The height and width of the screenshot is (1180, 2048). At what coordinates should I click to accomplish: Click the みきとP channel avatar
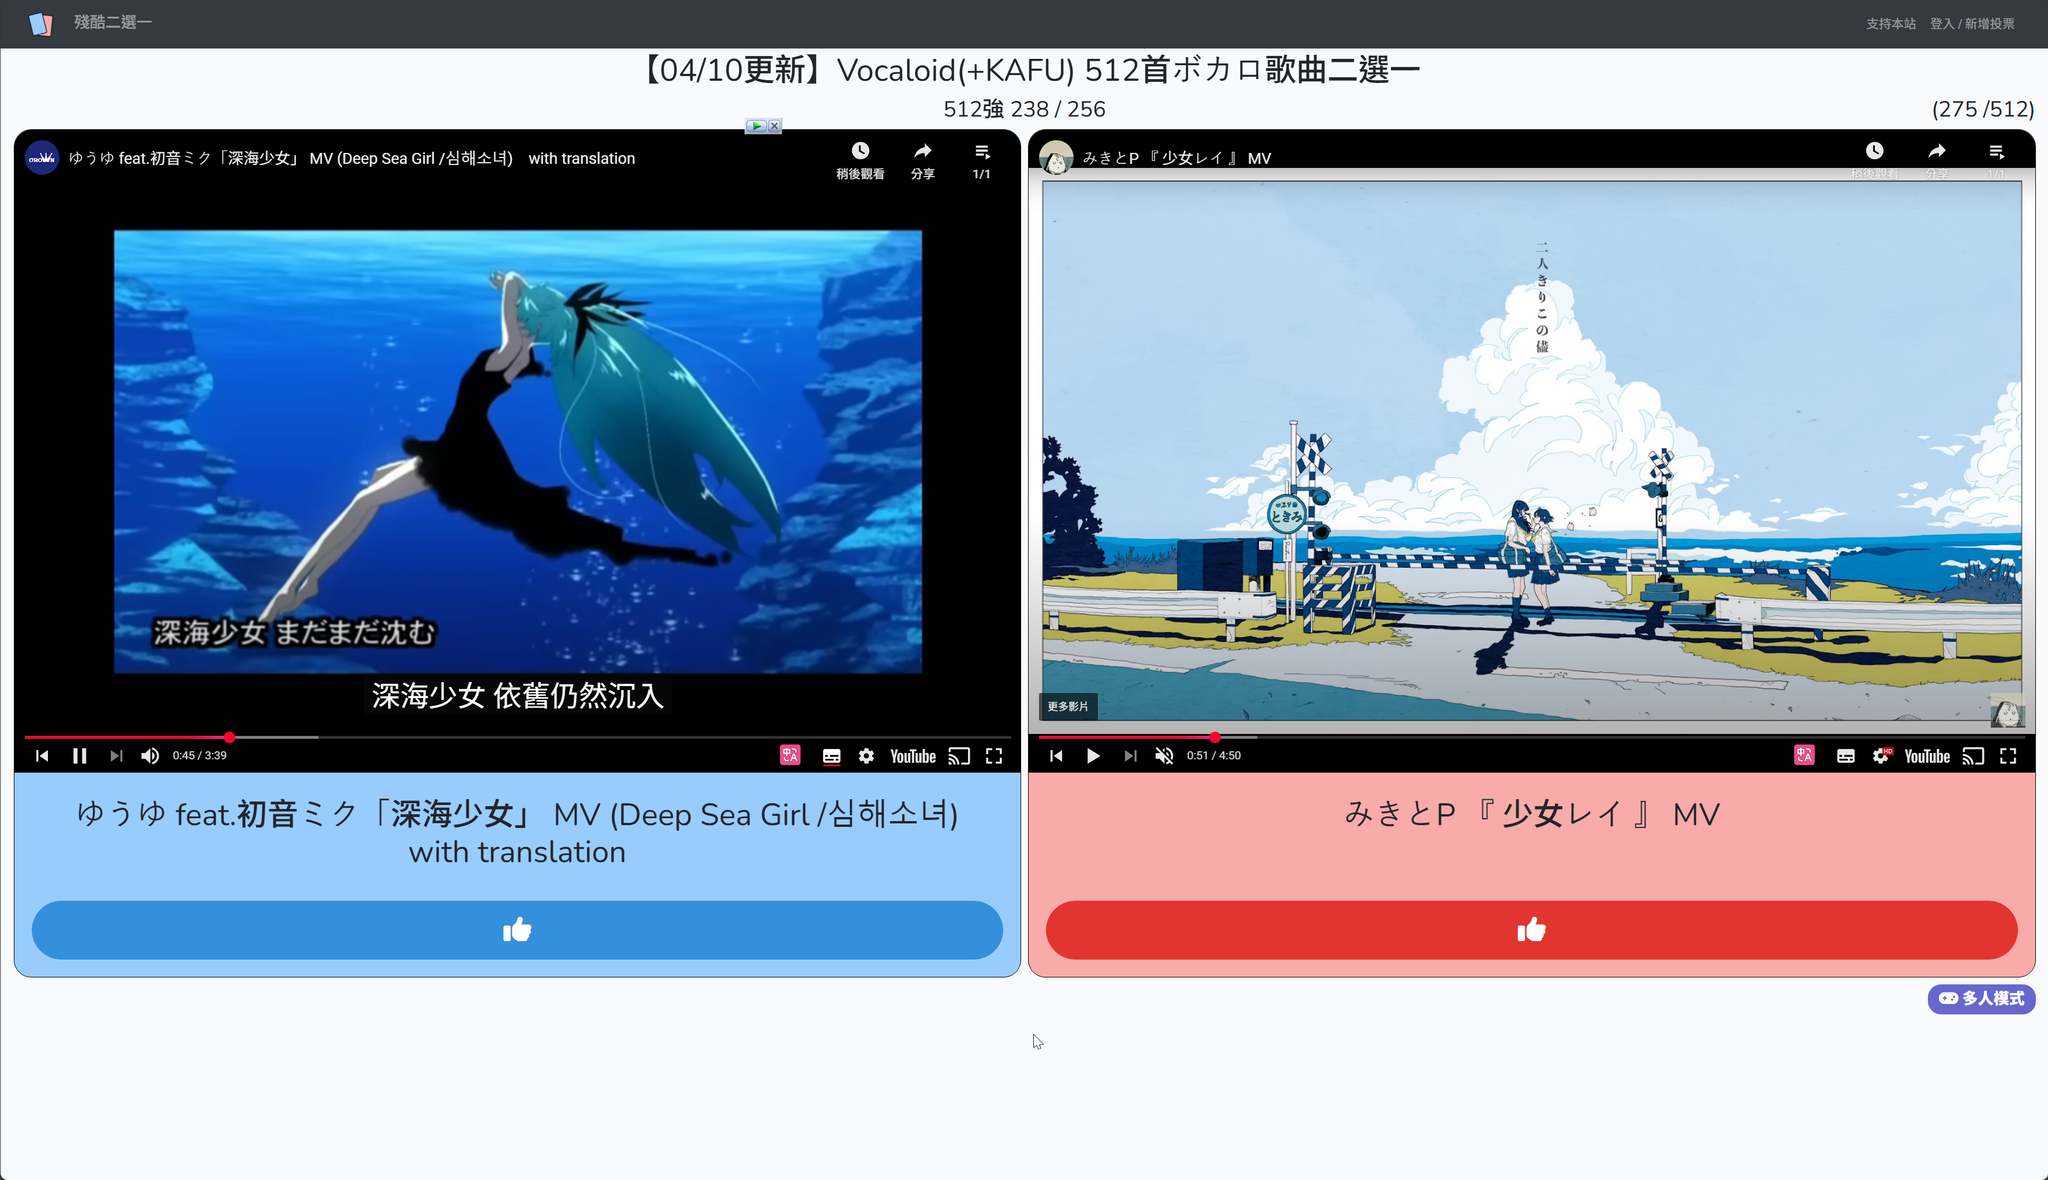click(x=1056, y=157)
